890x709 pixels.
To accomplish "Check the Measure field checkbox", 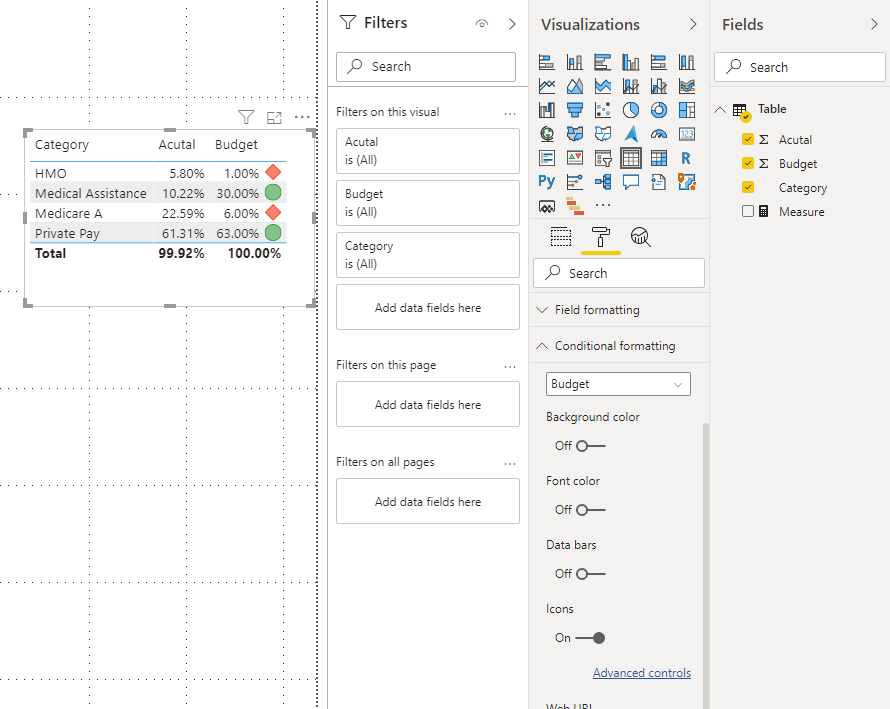I will pos(748,211).
